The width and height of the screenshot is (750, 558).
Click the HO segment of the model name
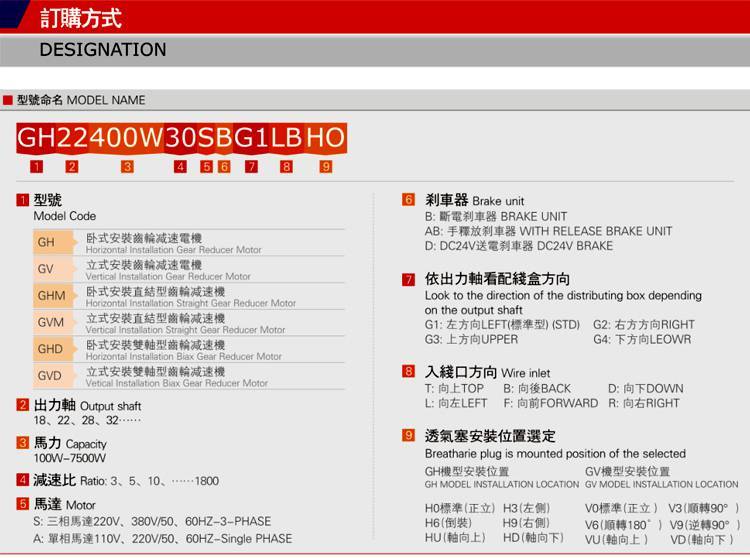(325, 137)
